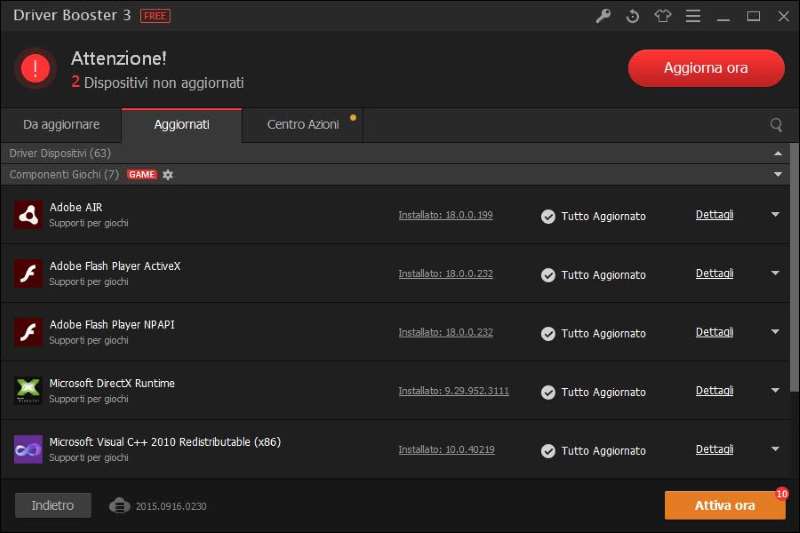Open the hamburger menu icon
The width and height of the screenshot is (800, 533).
point(692,16)
